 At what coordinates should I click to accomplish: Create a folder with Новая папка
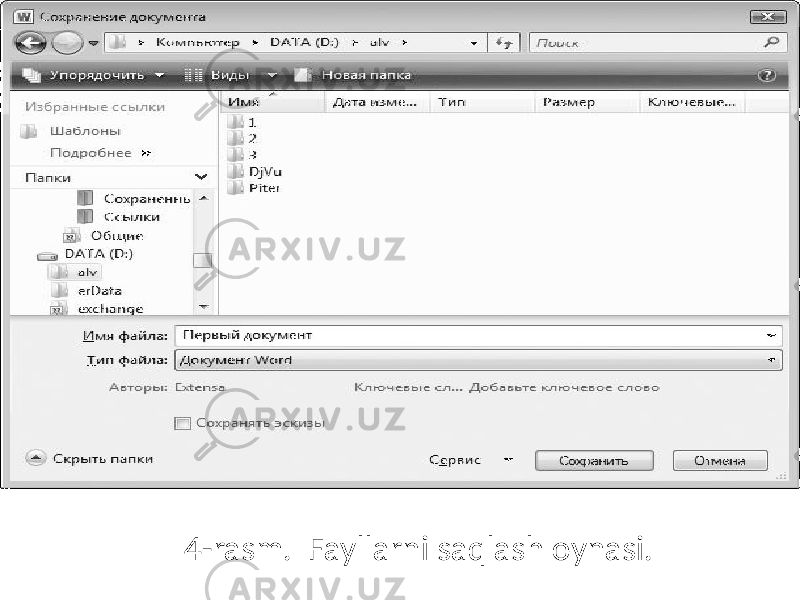[353, 75]
